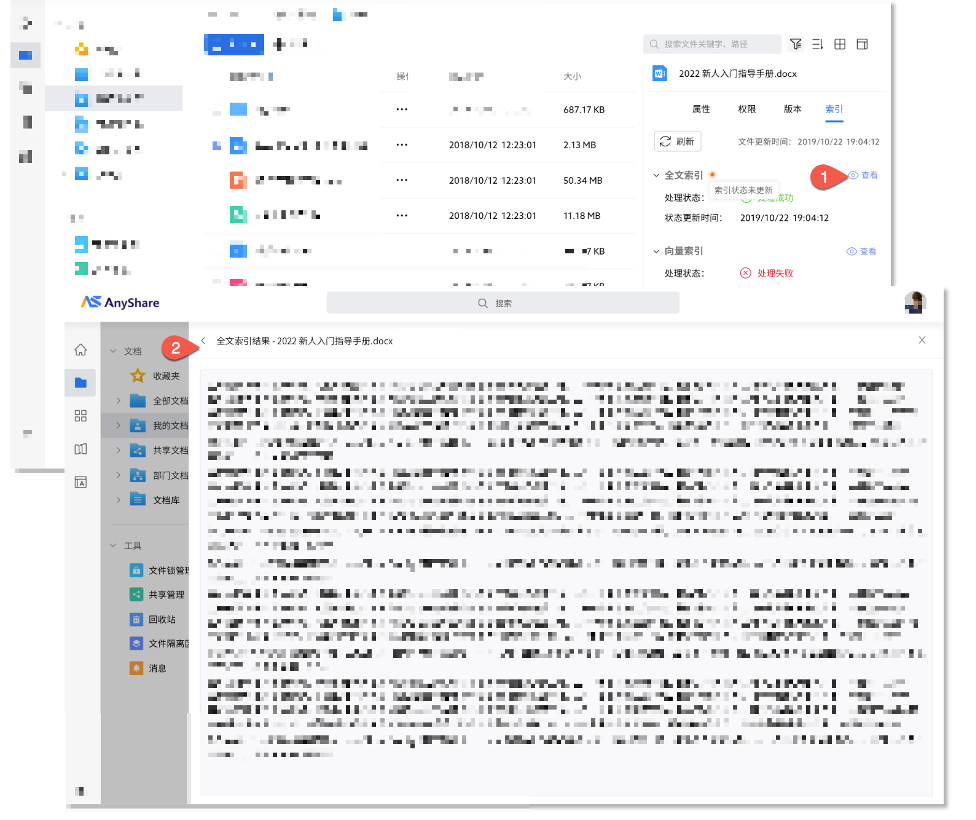Go back from 全文索引结果 using the back arrow
Image resolution: width=976 pixels, height=820 pixels.
click(203, 341)
